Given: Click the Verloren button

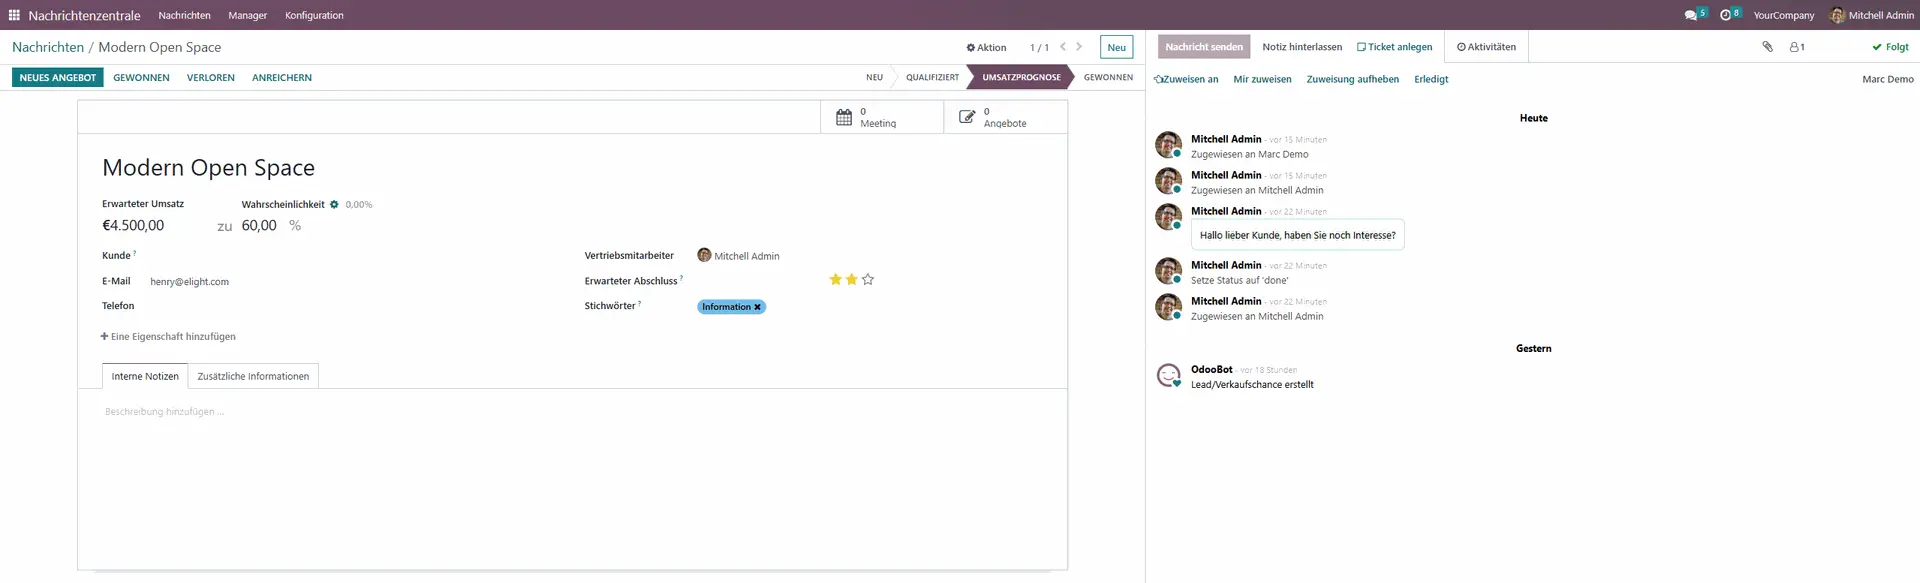Looking at the screenshot, I should click(x=211, y=77).
